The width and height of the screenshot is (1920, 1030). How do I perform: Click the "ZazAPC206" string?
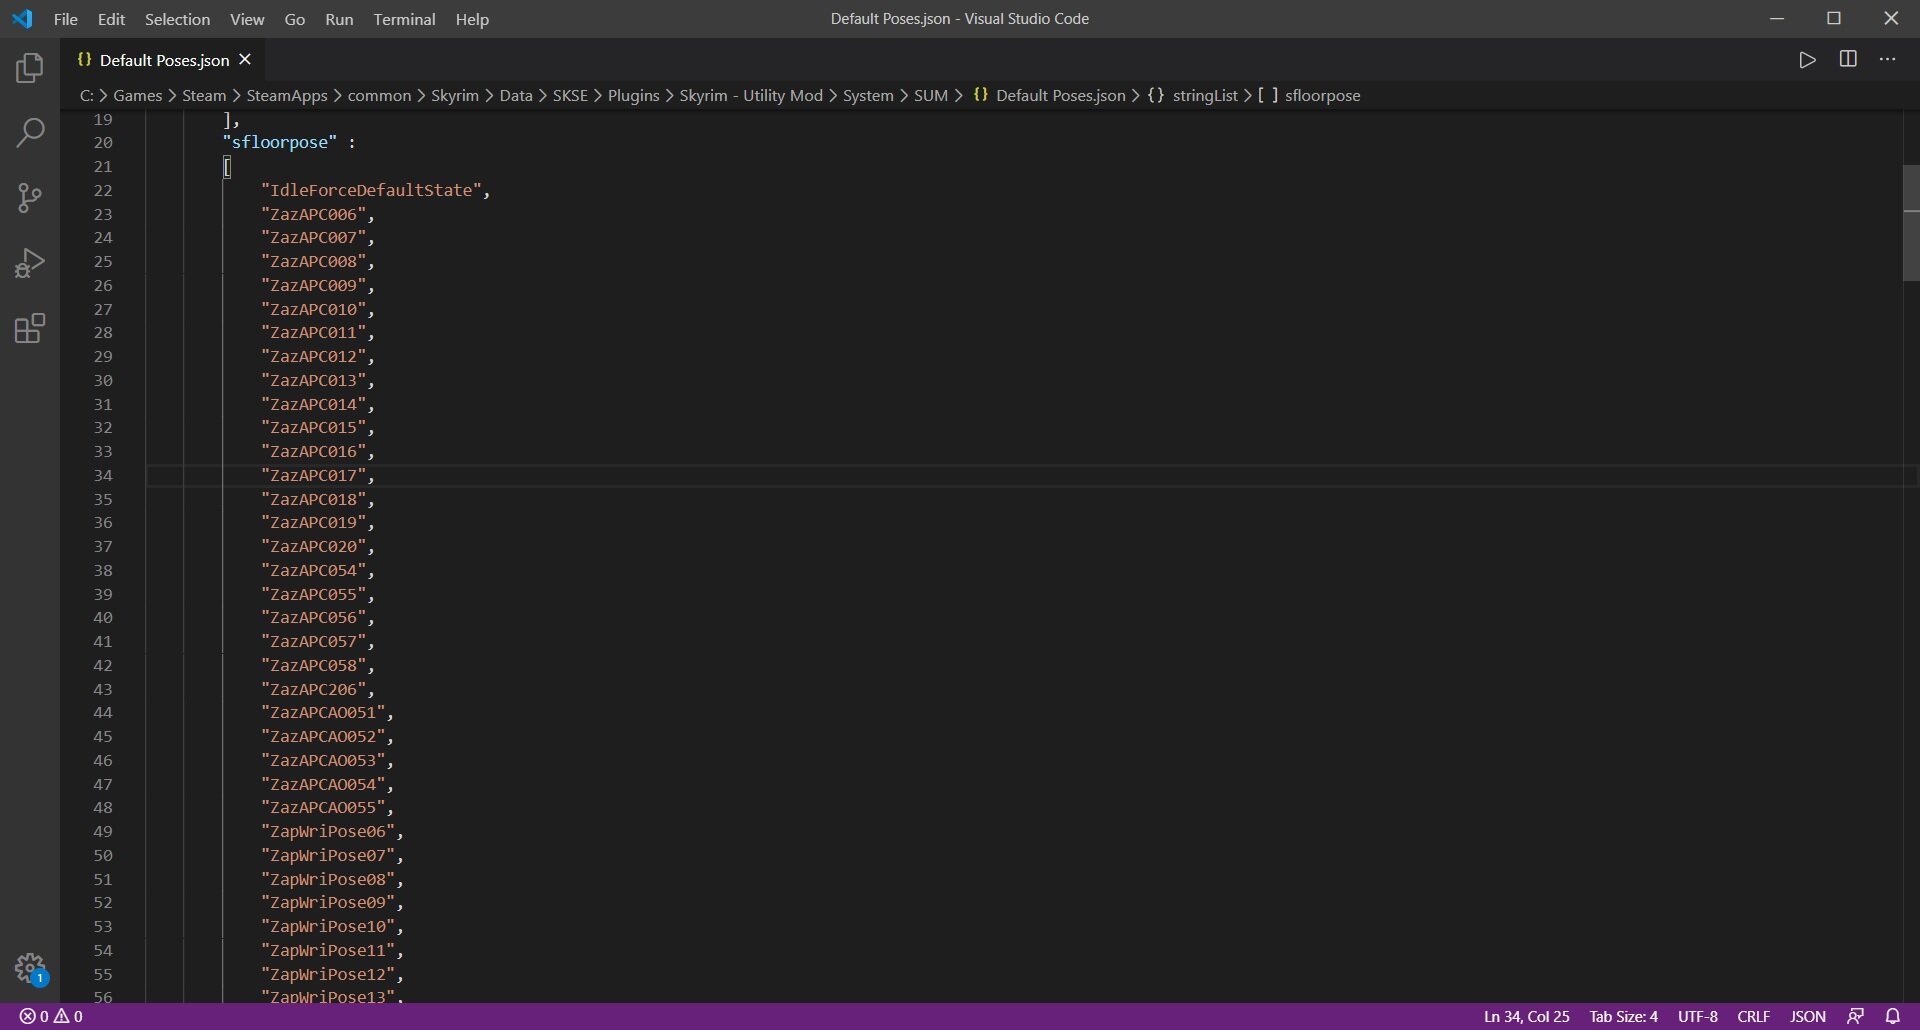(x=313, y=689)
